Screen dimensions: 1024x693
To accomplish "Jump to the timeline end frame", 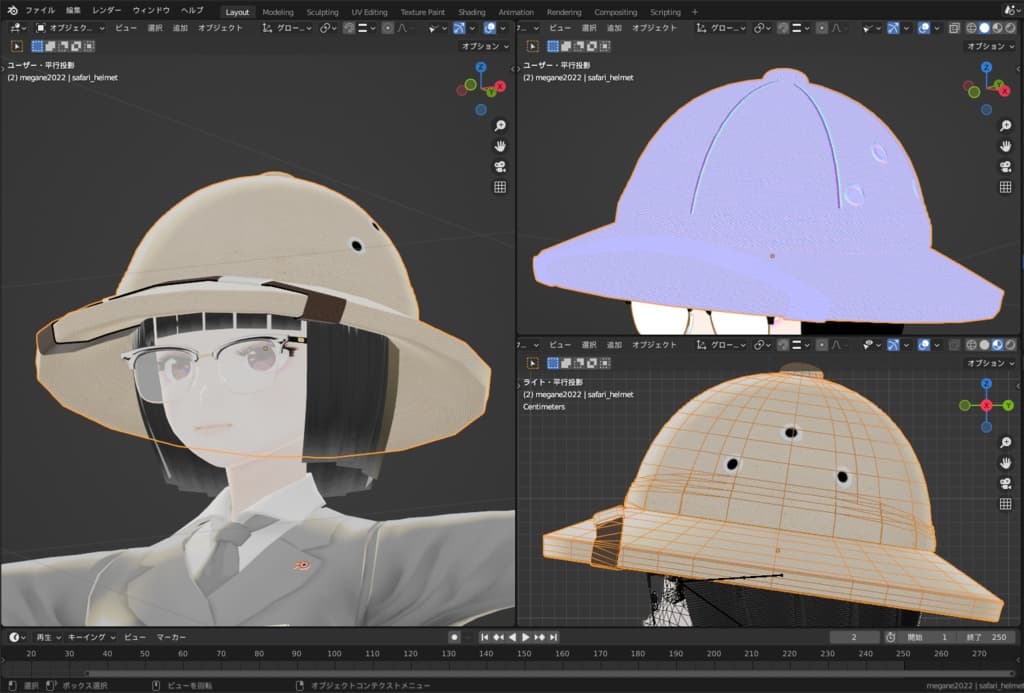I will (554, 637).
